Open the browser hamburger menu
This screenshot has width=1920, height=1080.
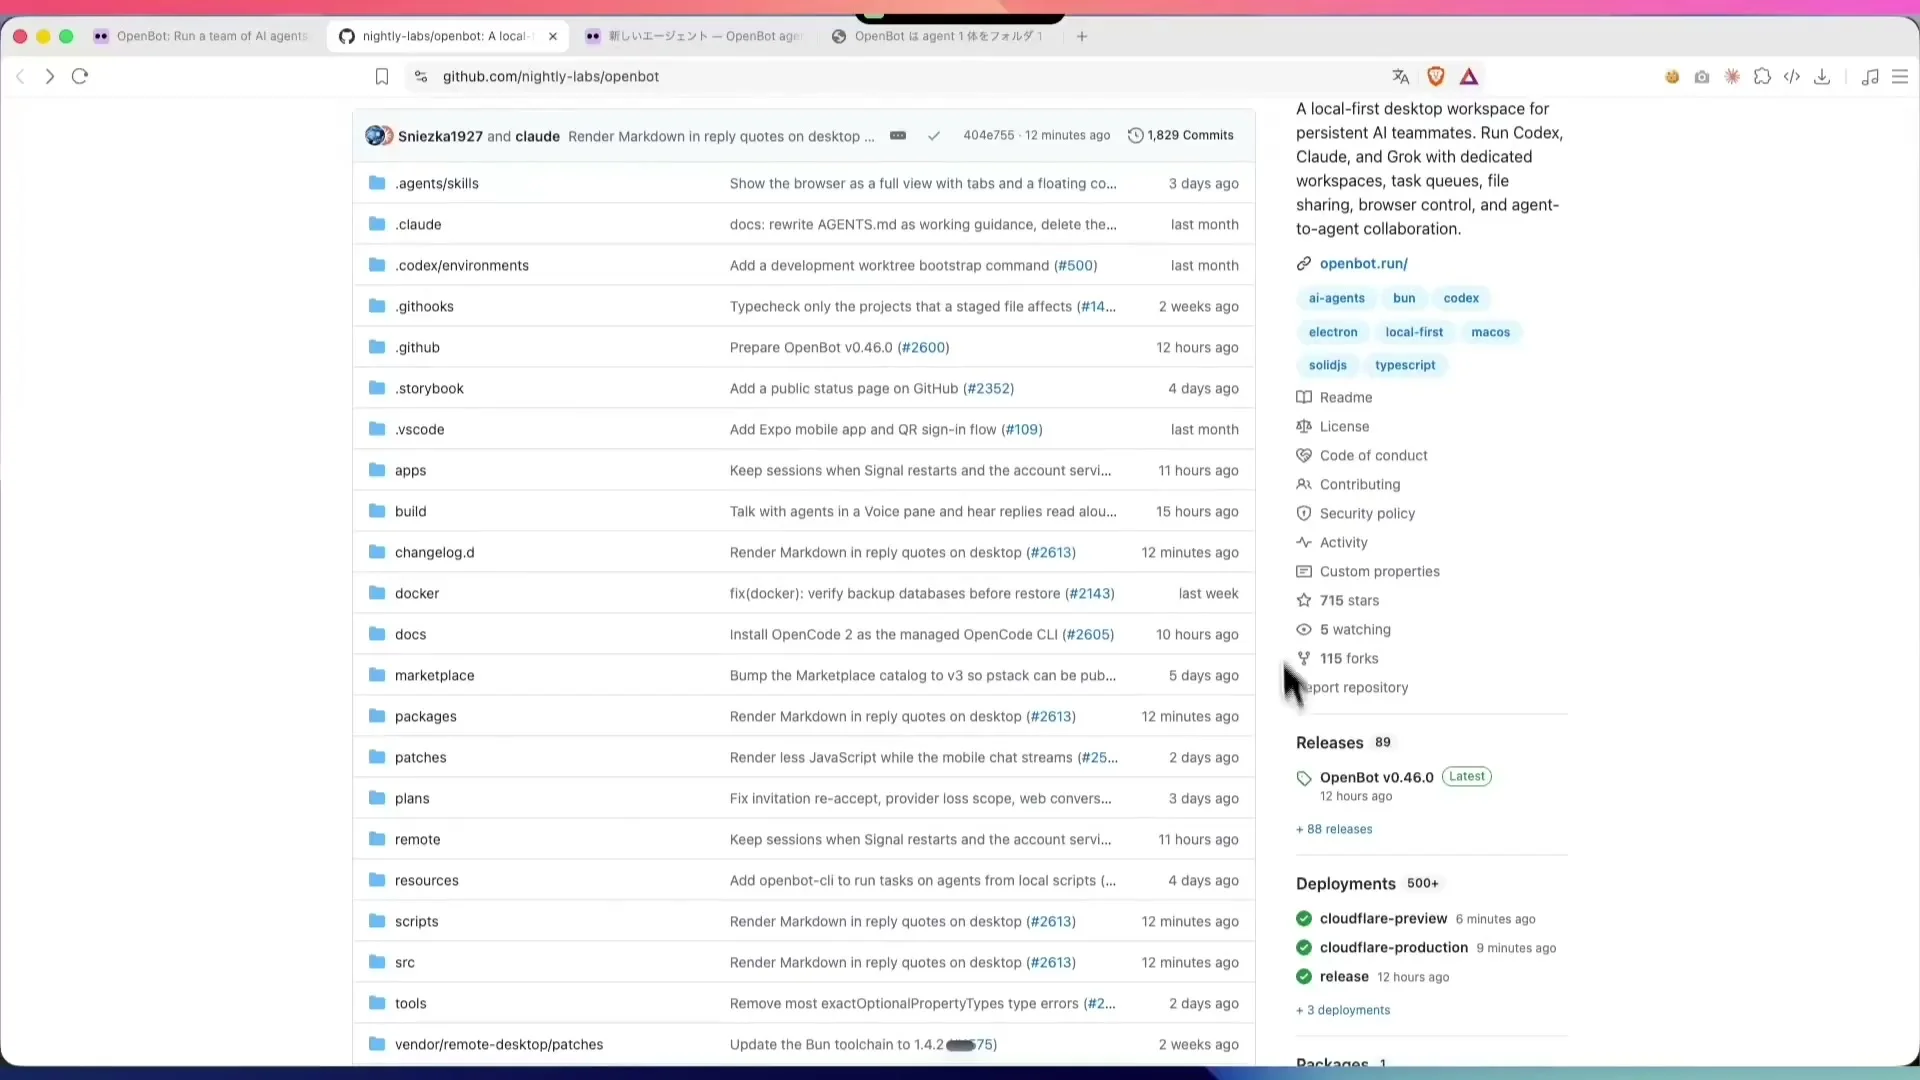coord(1900,76)
